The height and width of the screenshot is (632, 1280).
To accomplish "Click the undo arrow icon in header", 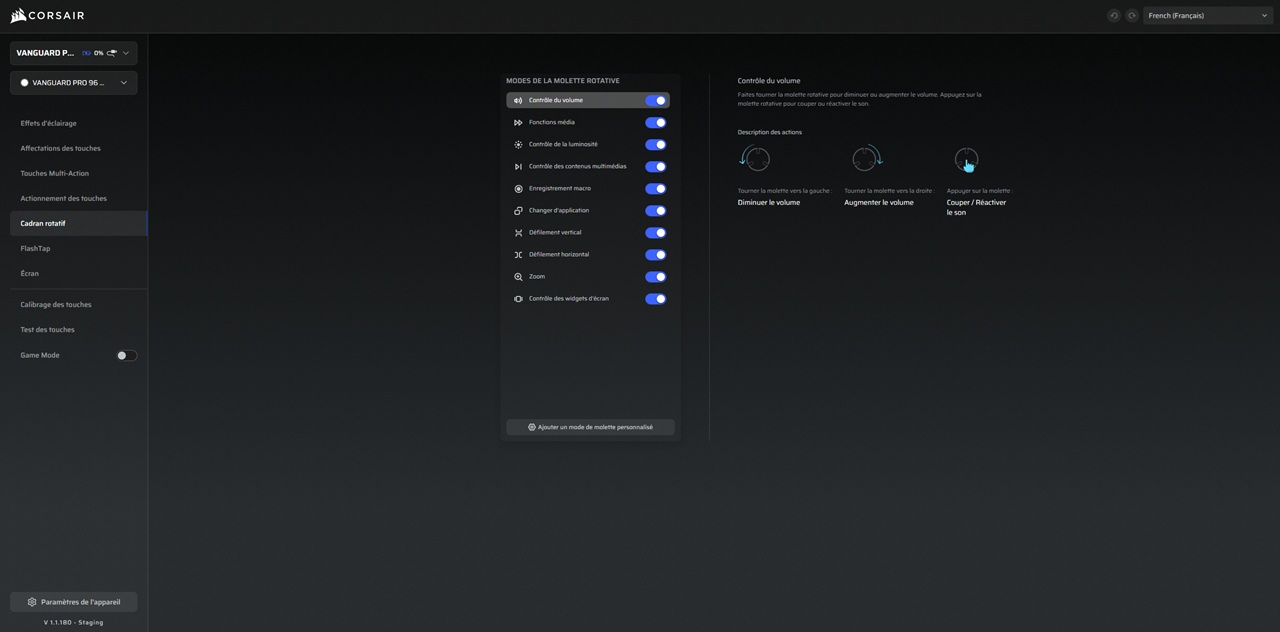I will click(x=1114, y=16).
